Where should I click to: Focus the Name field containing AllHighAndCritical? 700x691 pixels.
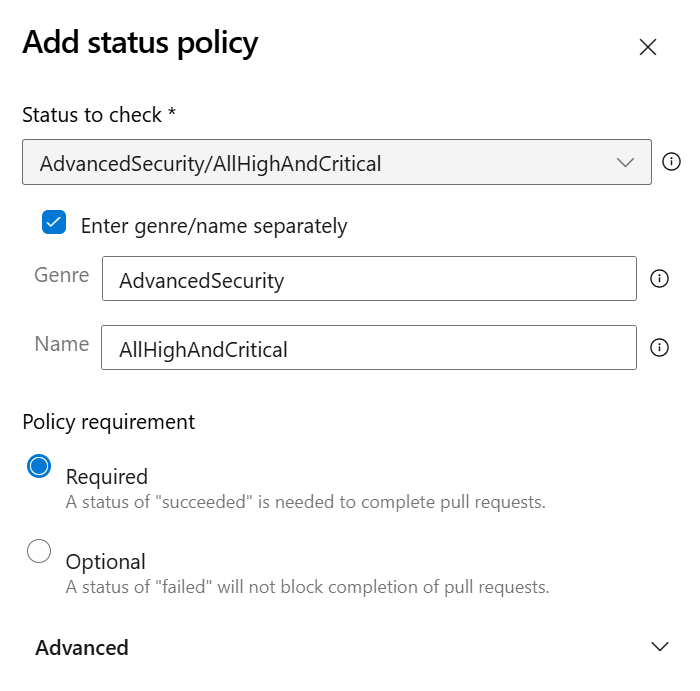pos(368,349)
